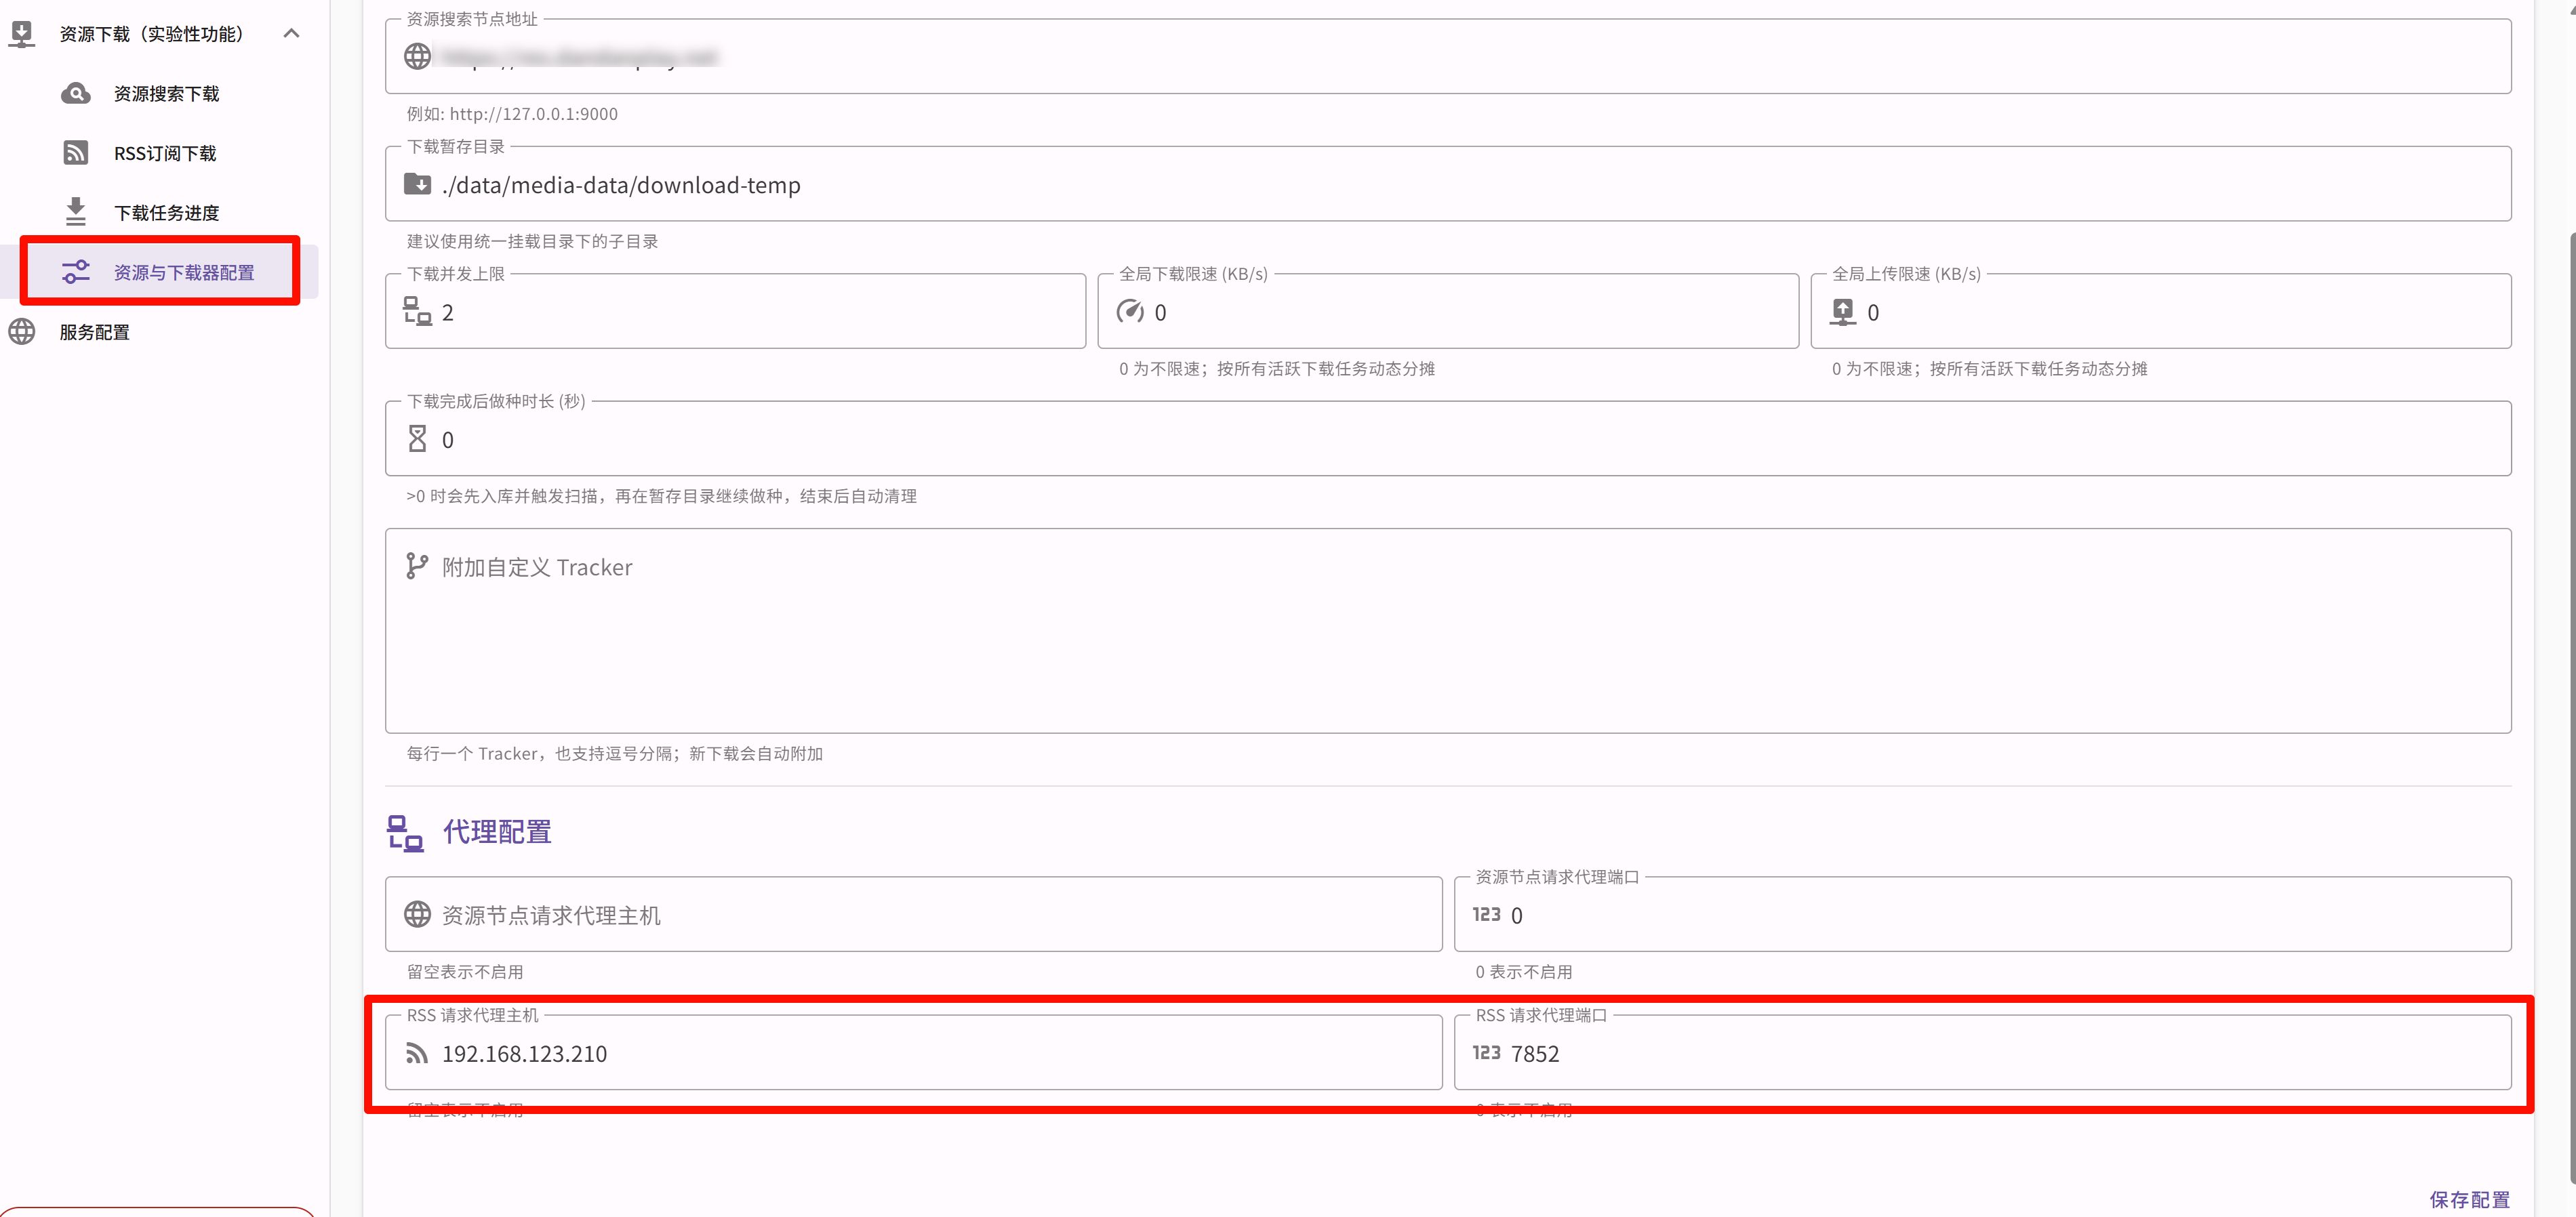2576x1217 pixels.
Task: Click the globe icon beside 服务配置
Action: click(22, 332)
